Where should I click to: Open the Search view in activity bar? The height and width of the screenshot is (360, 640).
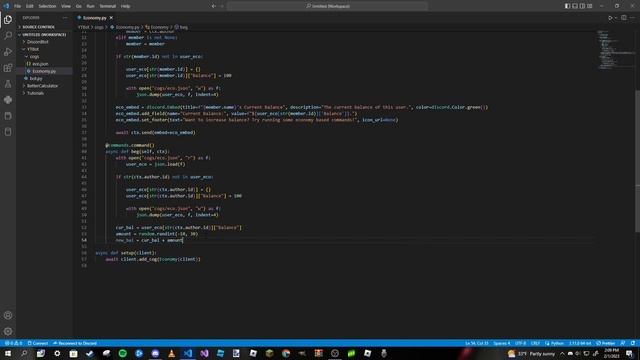point(8,36)
